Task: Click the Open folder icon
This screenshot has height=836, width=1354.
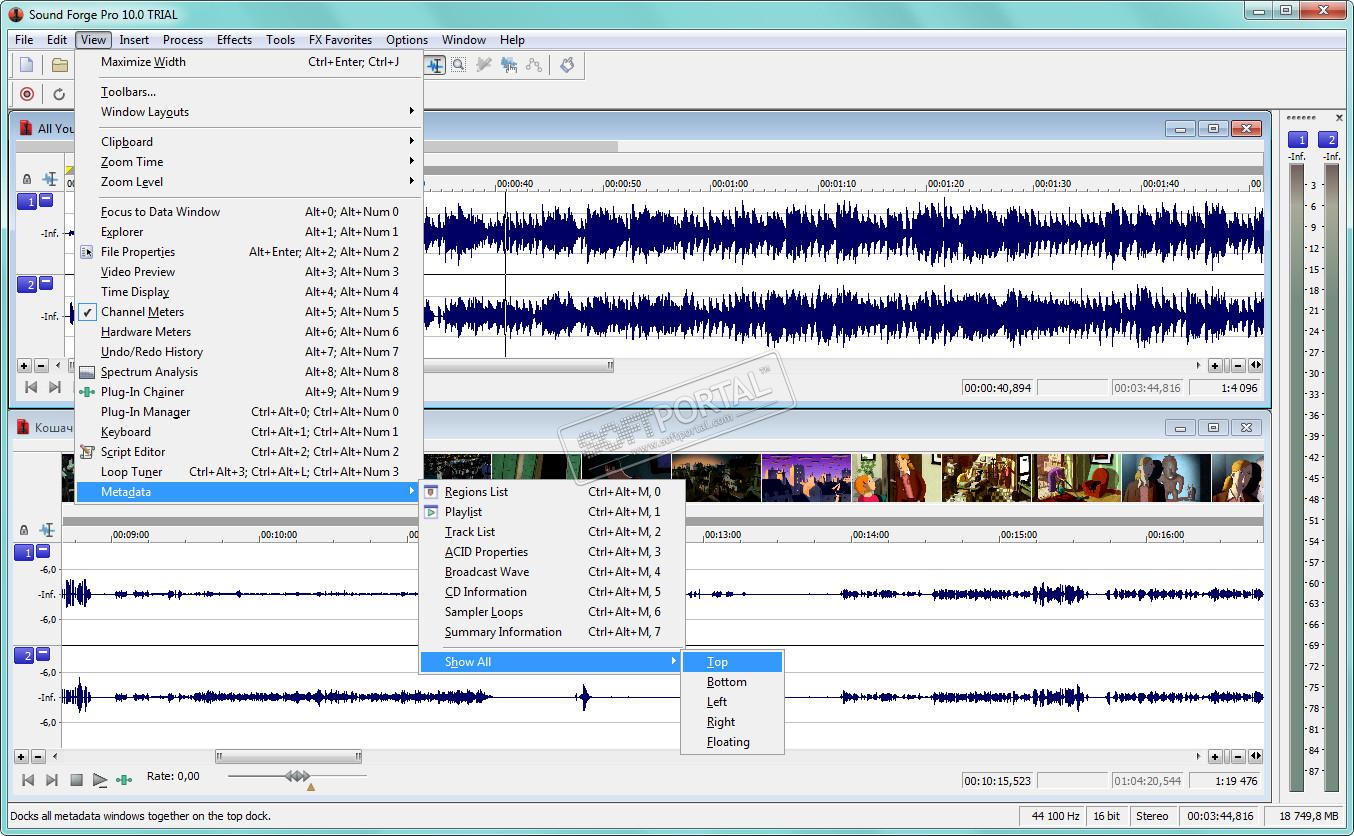Action: coord(60,65)
